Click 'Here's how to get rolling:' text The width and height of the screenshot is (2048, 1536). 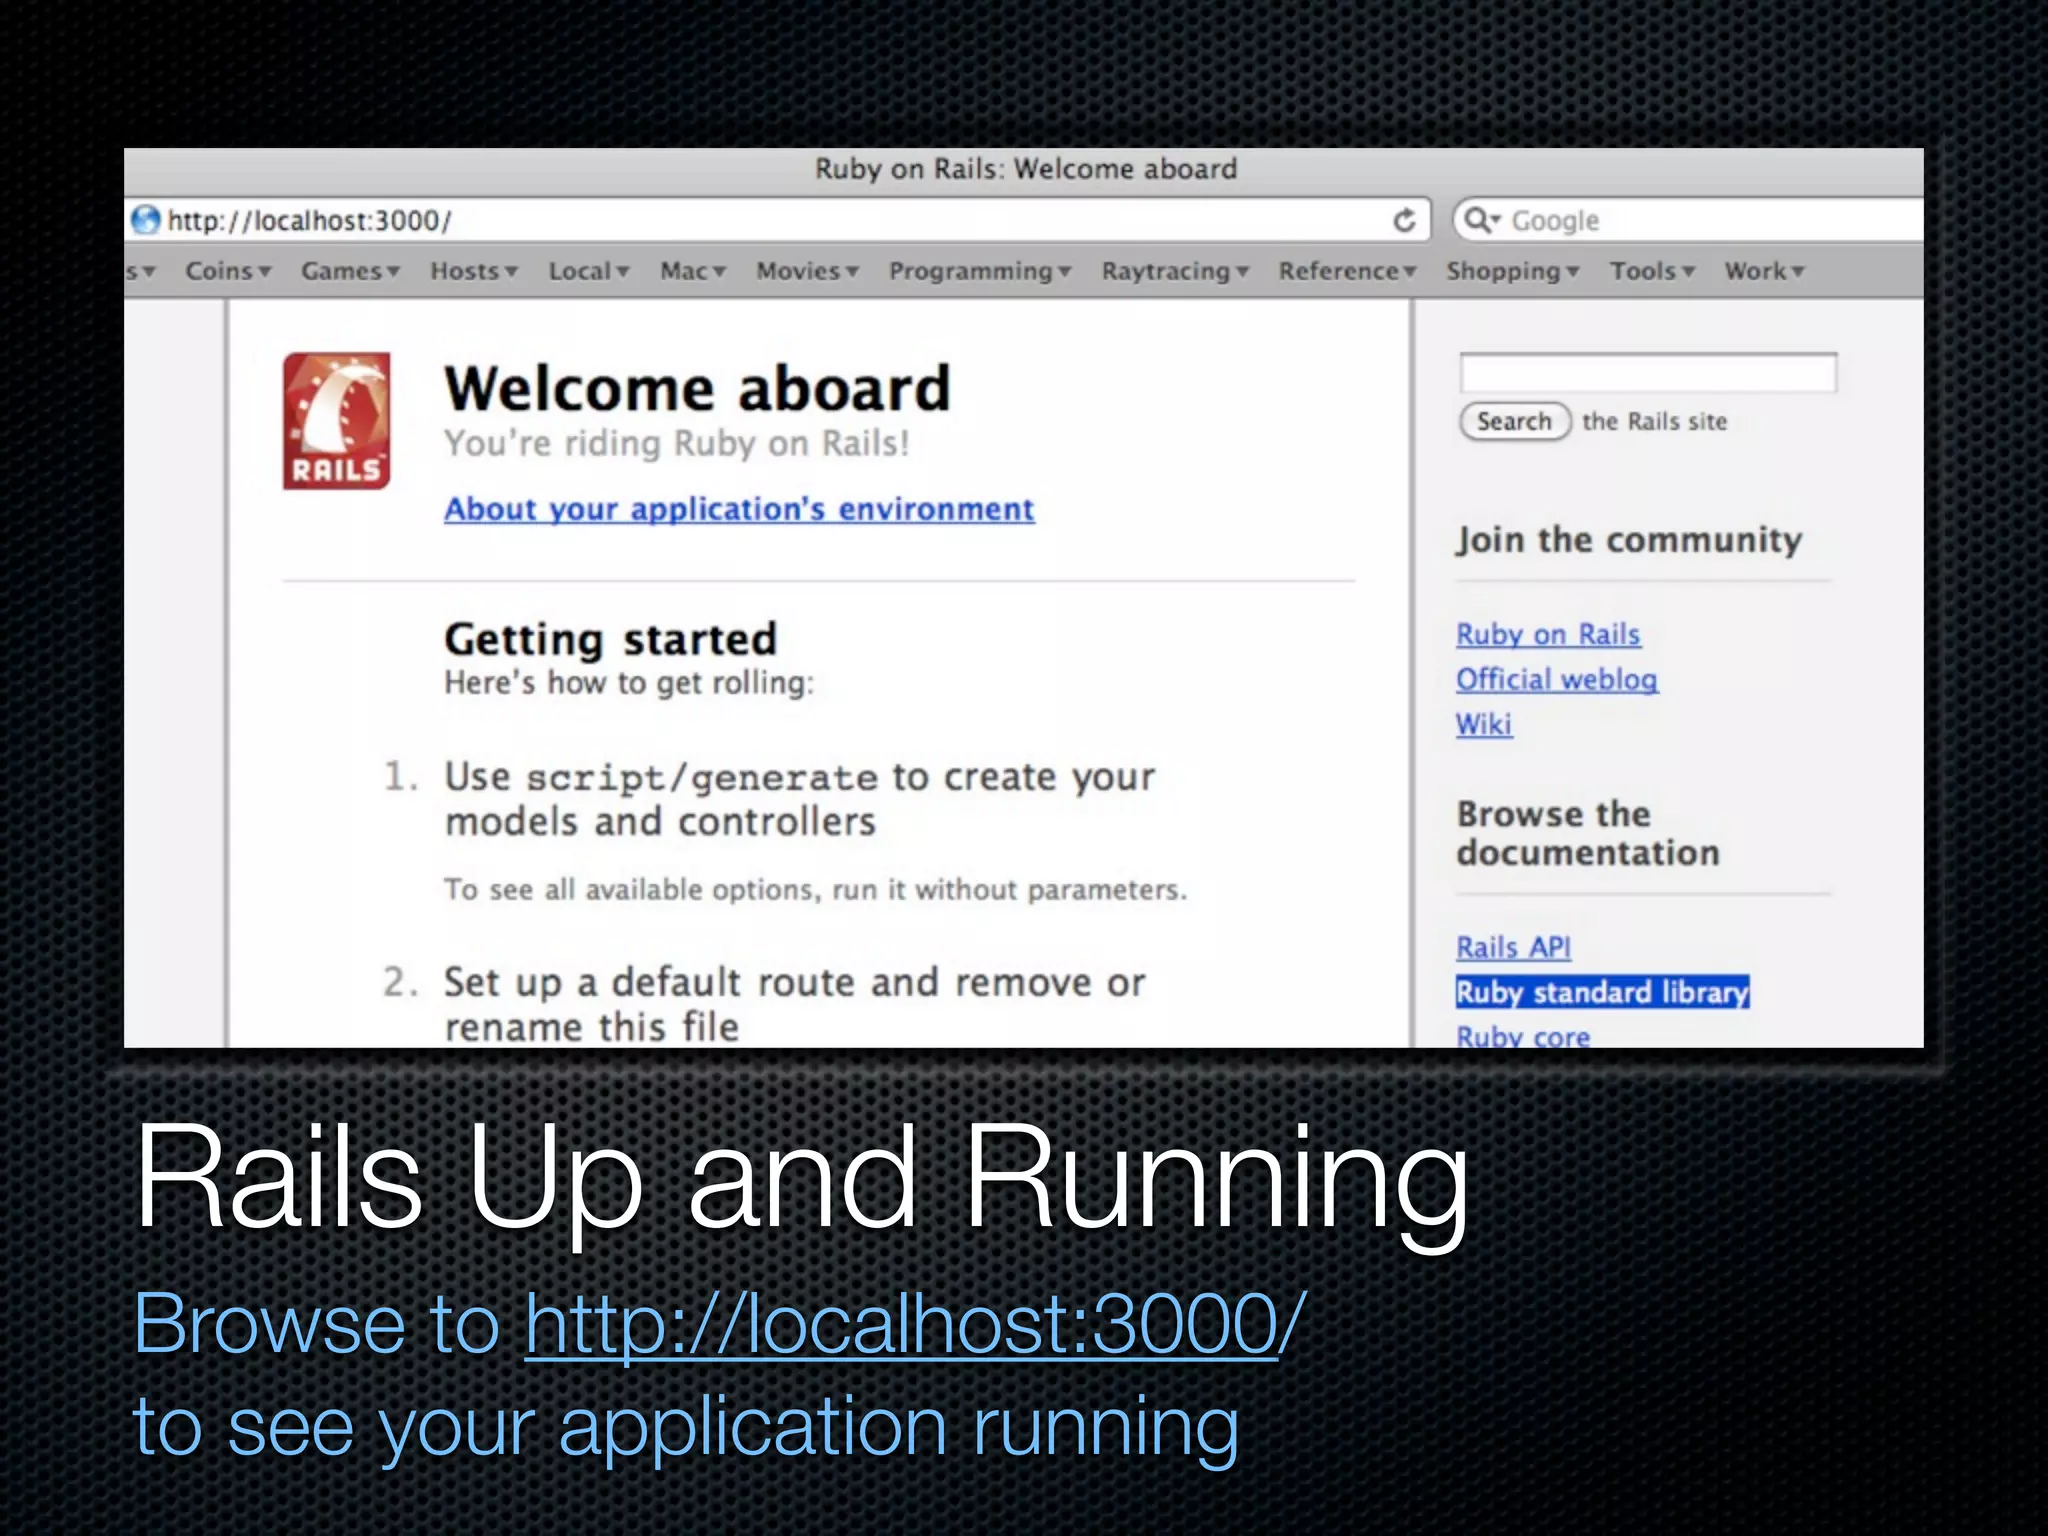click(629, 683)
